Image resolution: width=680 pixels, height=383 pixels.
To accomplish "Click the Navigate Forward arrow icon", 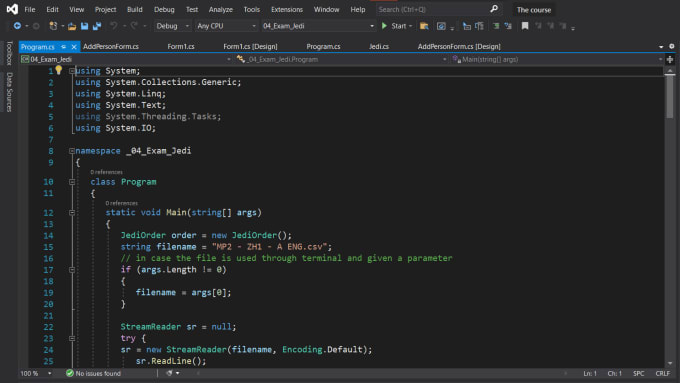I will click(x=36, y=26).
